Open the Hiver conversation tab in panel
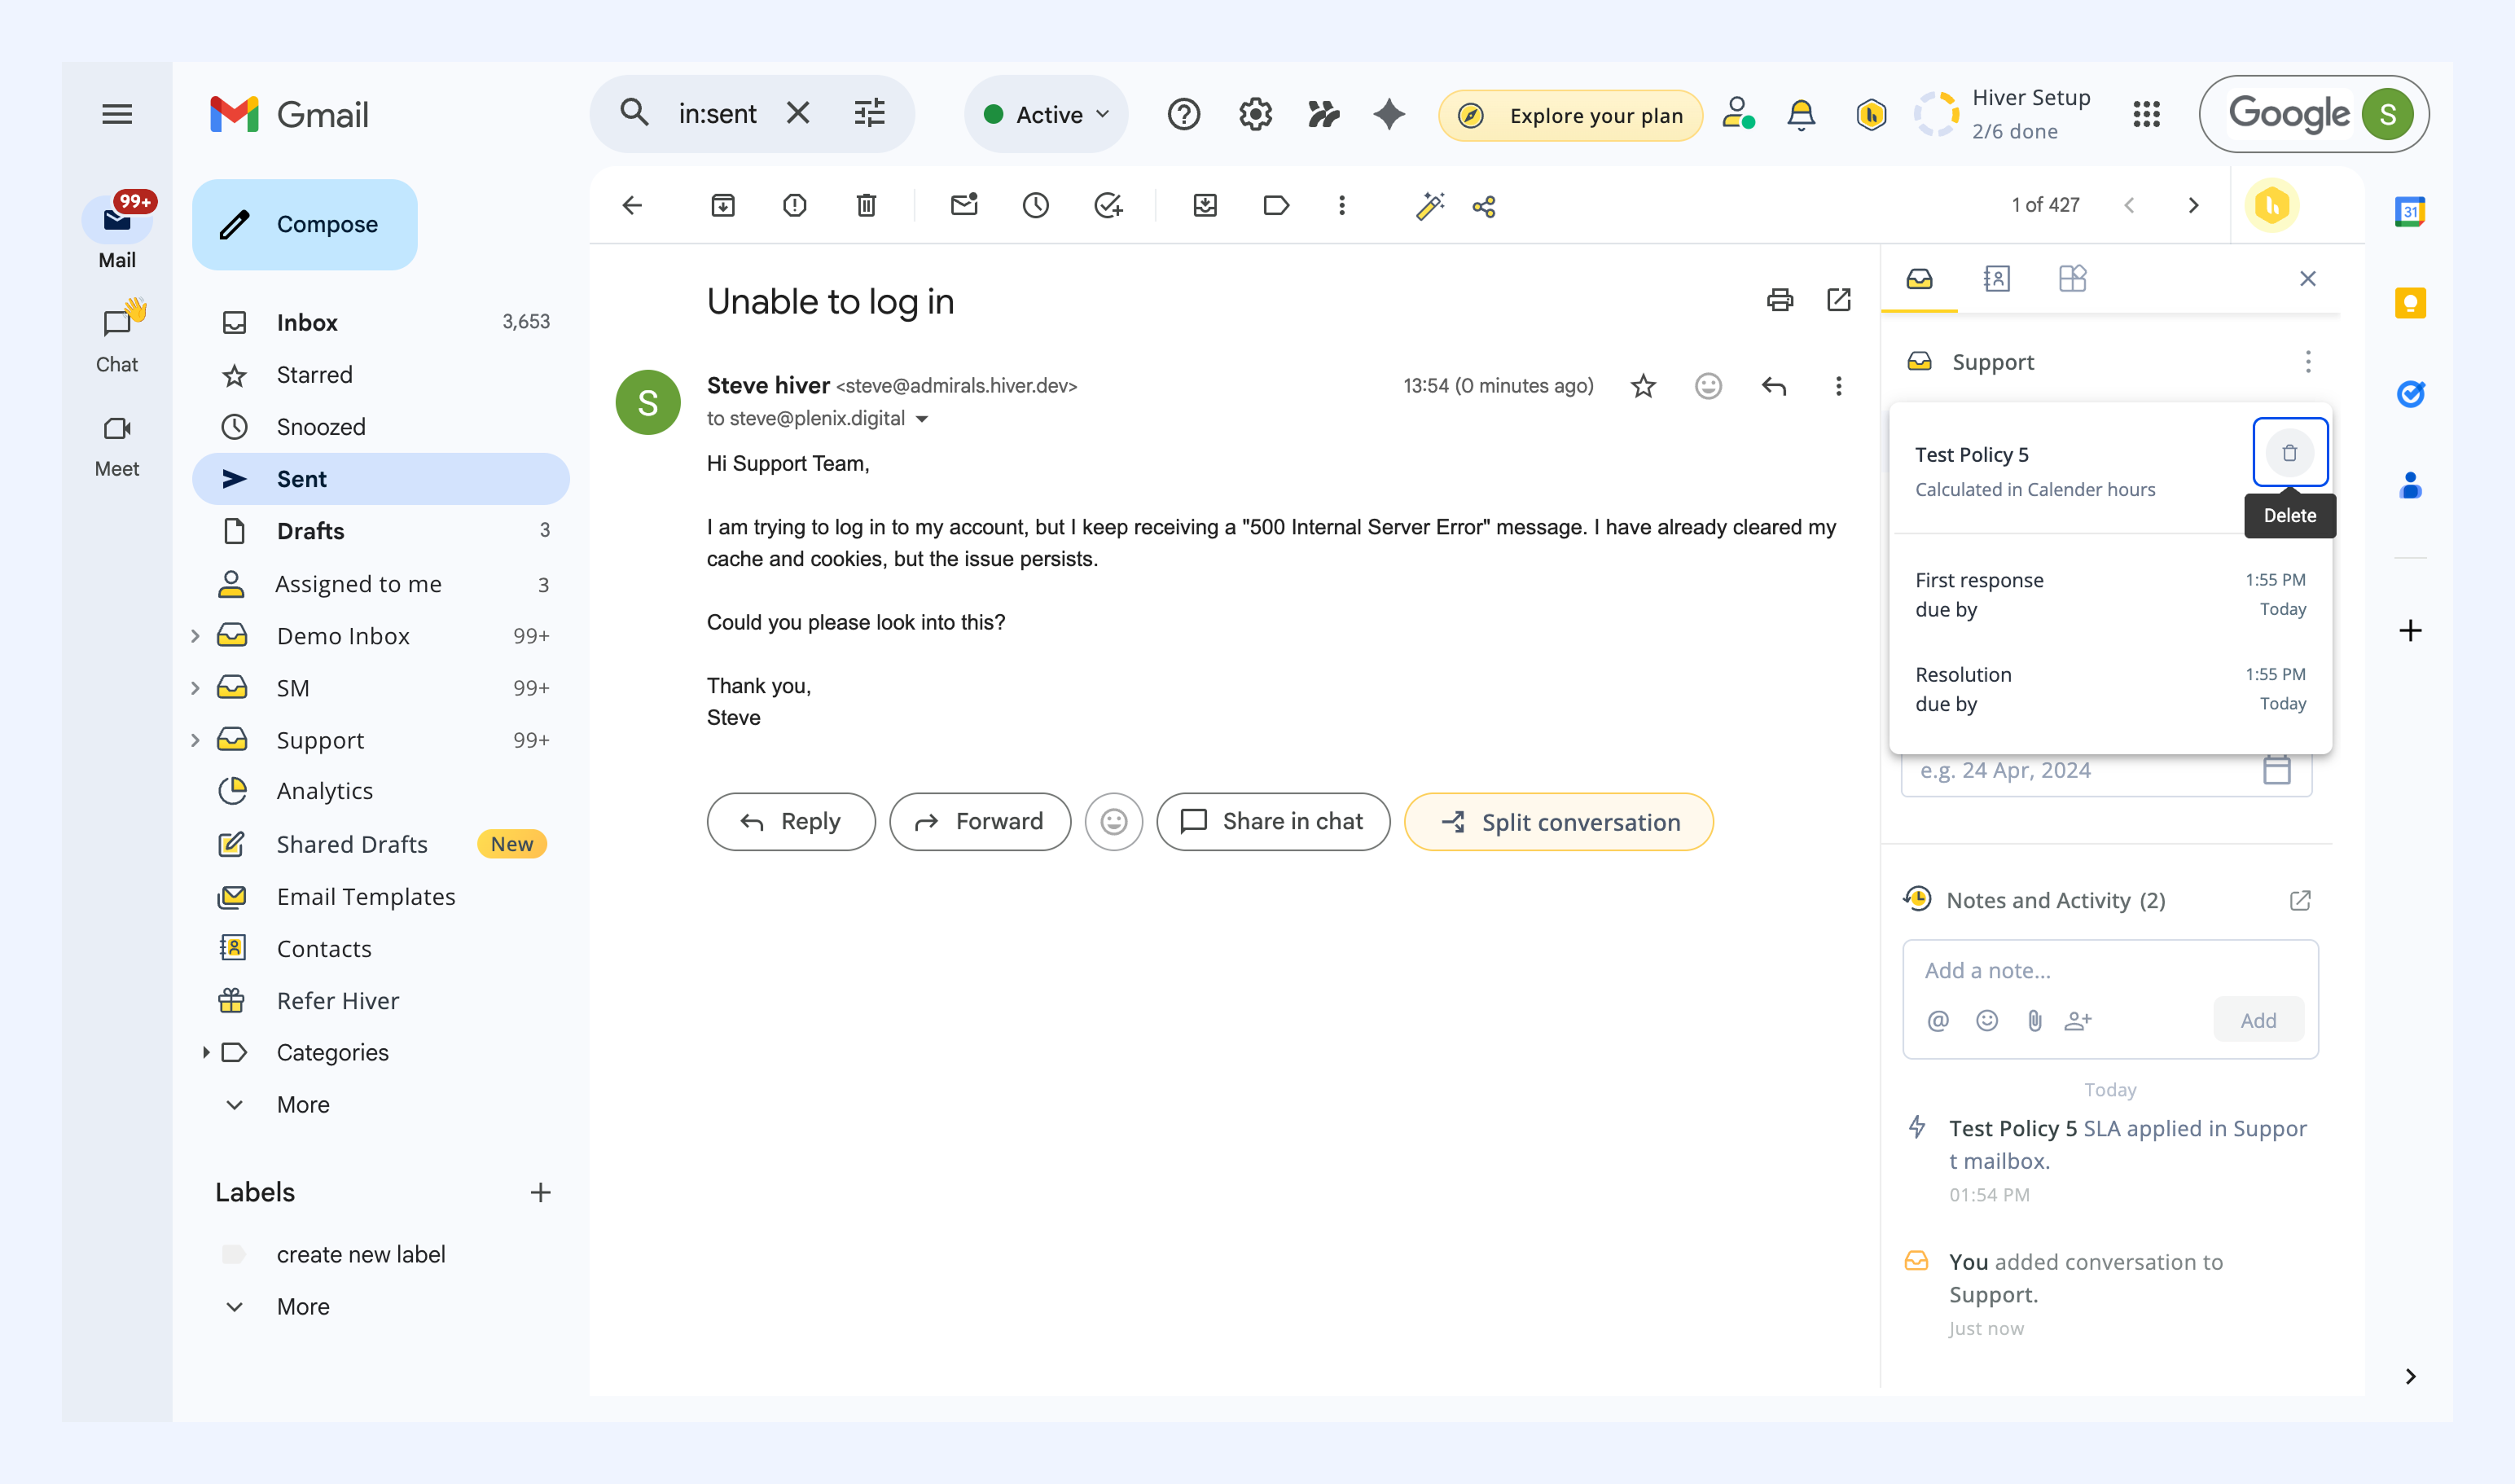 tap(1919, 279)
